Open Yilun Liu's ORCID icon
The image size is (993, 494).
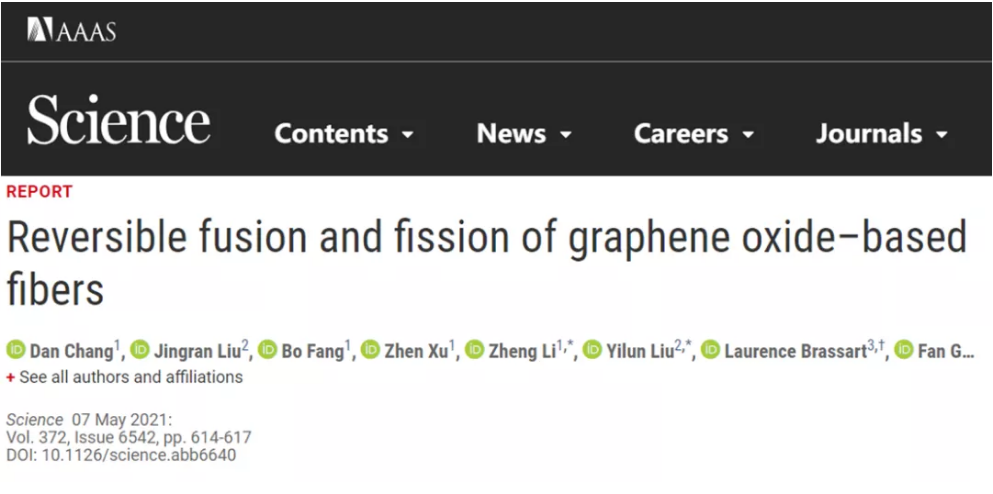[593, 350]
